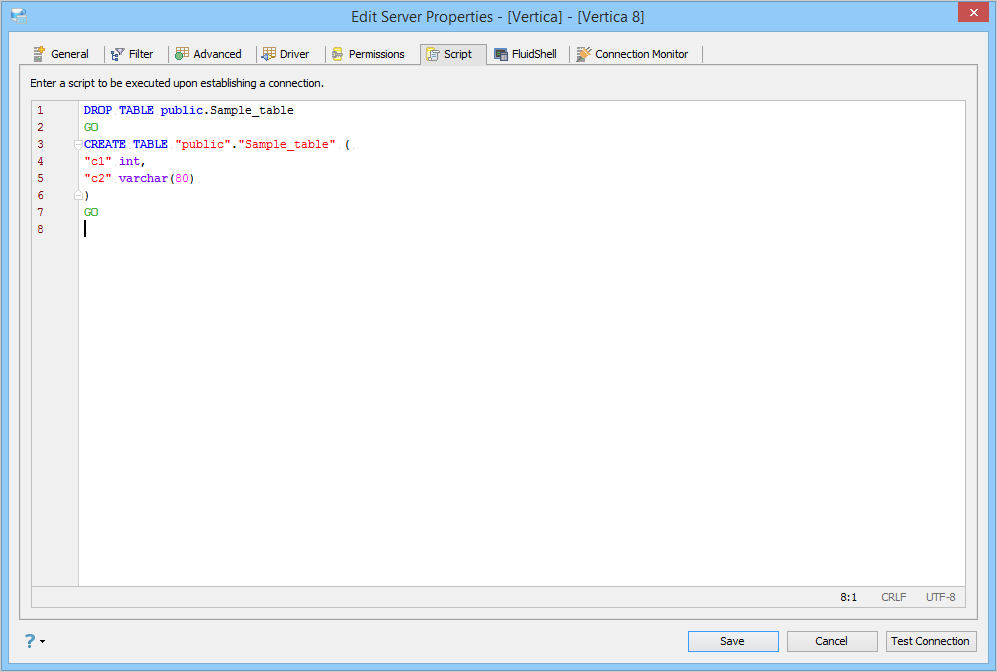Switch to the Filter tab
The width and height of the screenshot is (997, 672).
(132, 54)
